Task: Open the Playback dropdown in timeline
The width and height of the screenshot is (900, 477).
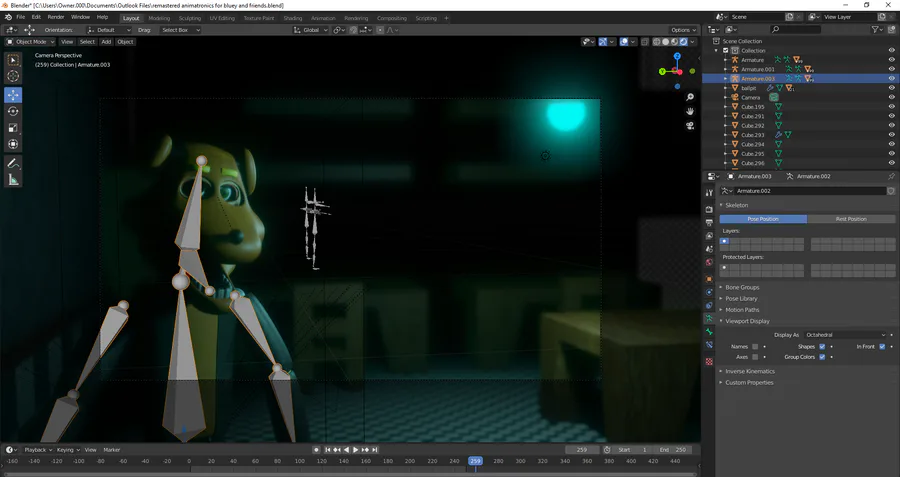Action: [x=38, y=450]
